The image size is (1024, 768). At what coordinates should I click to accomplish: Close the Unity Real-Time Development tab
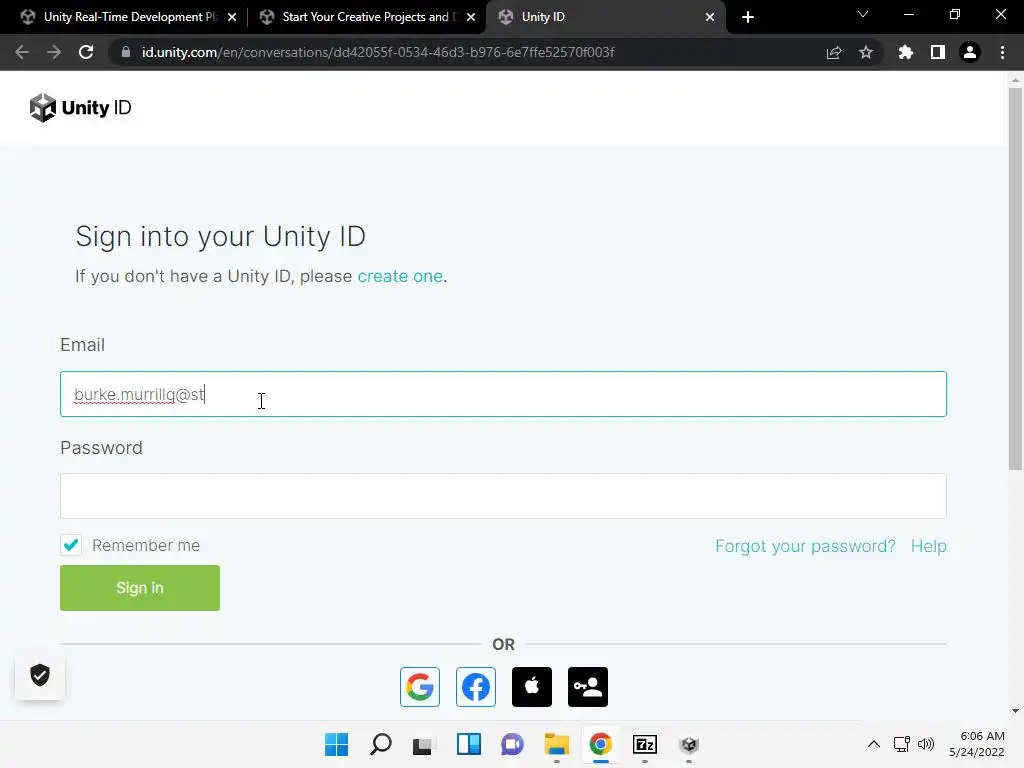[232, 17]
